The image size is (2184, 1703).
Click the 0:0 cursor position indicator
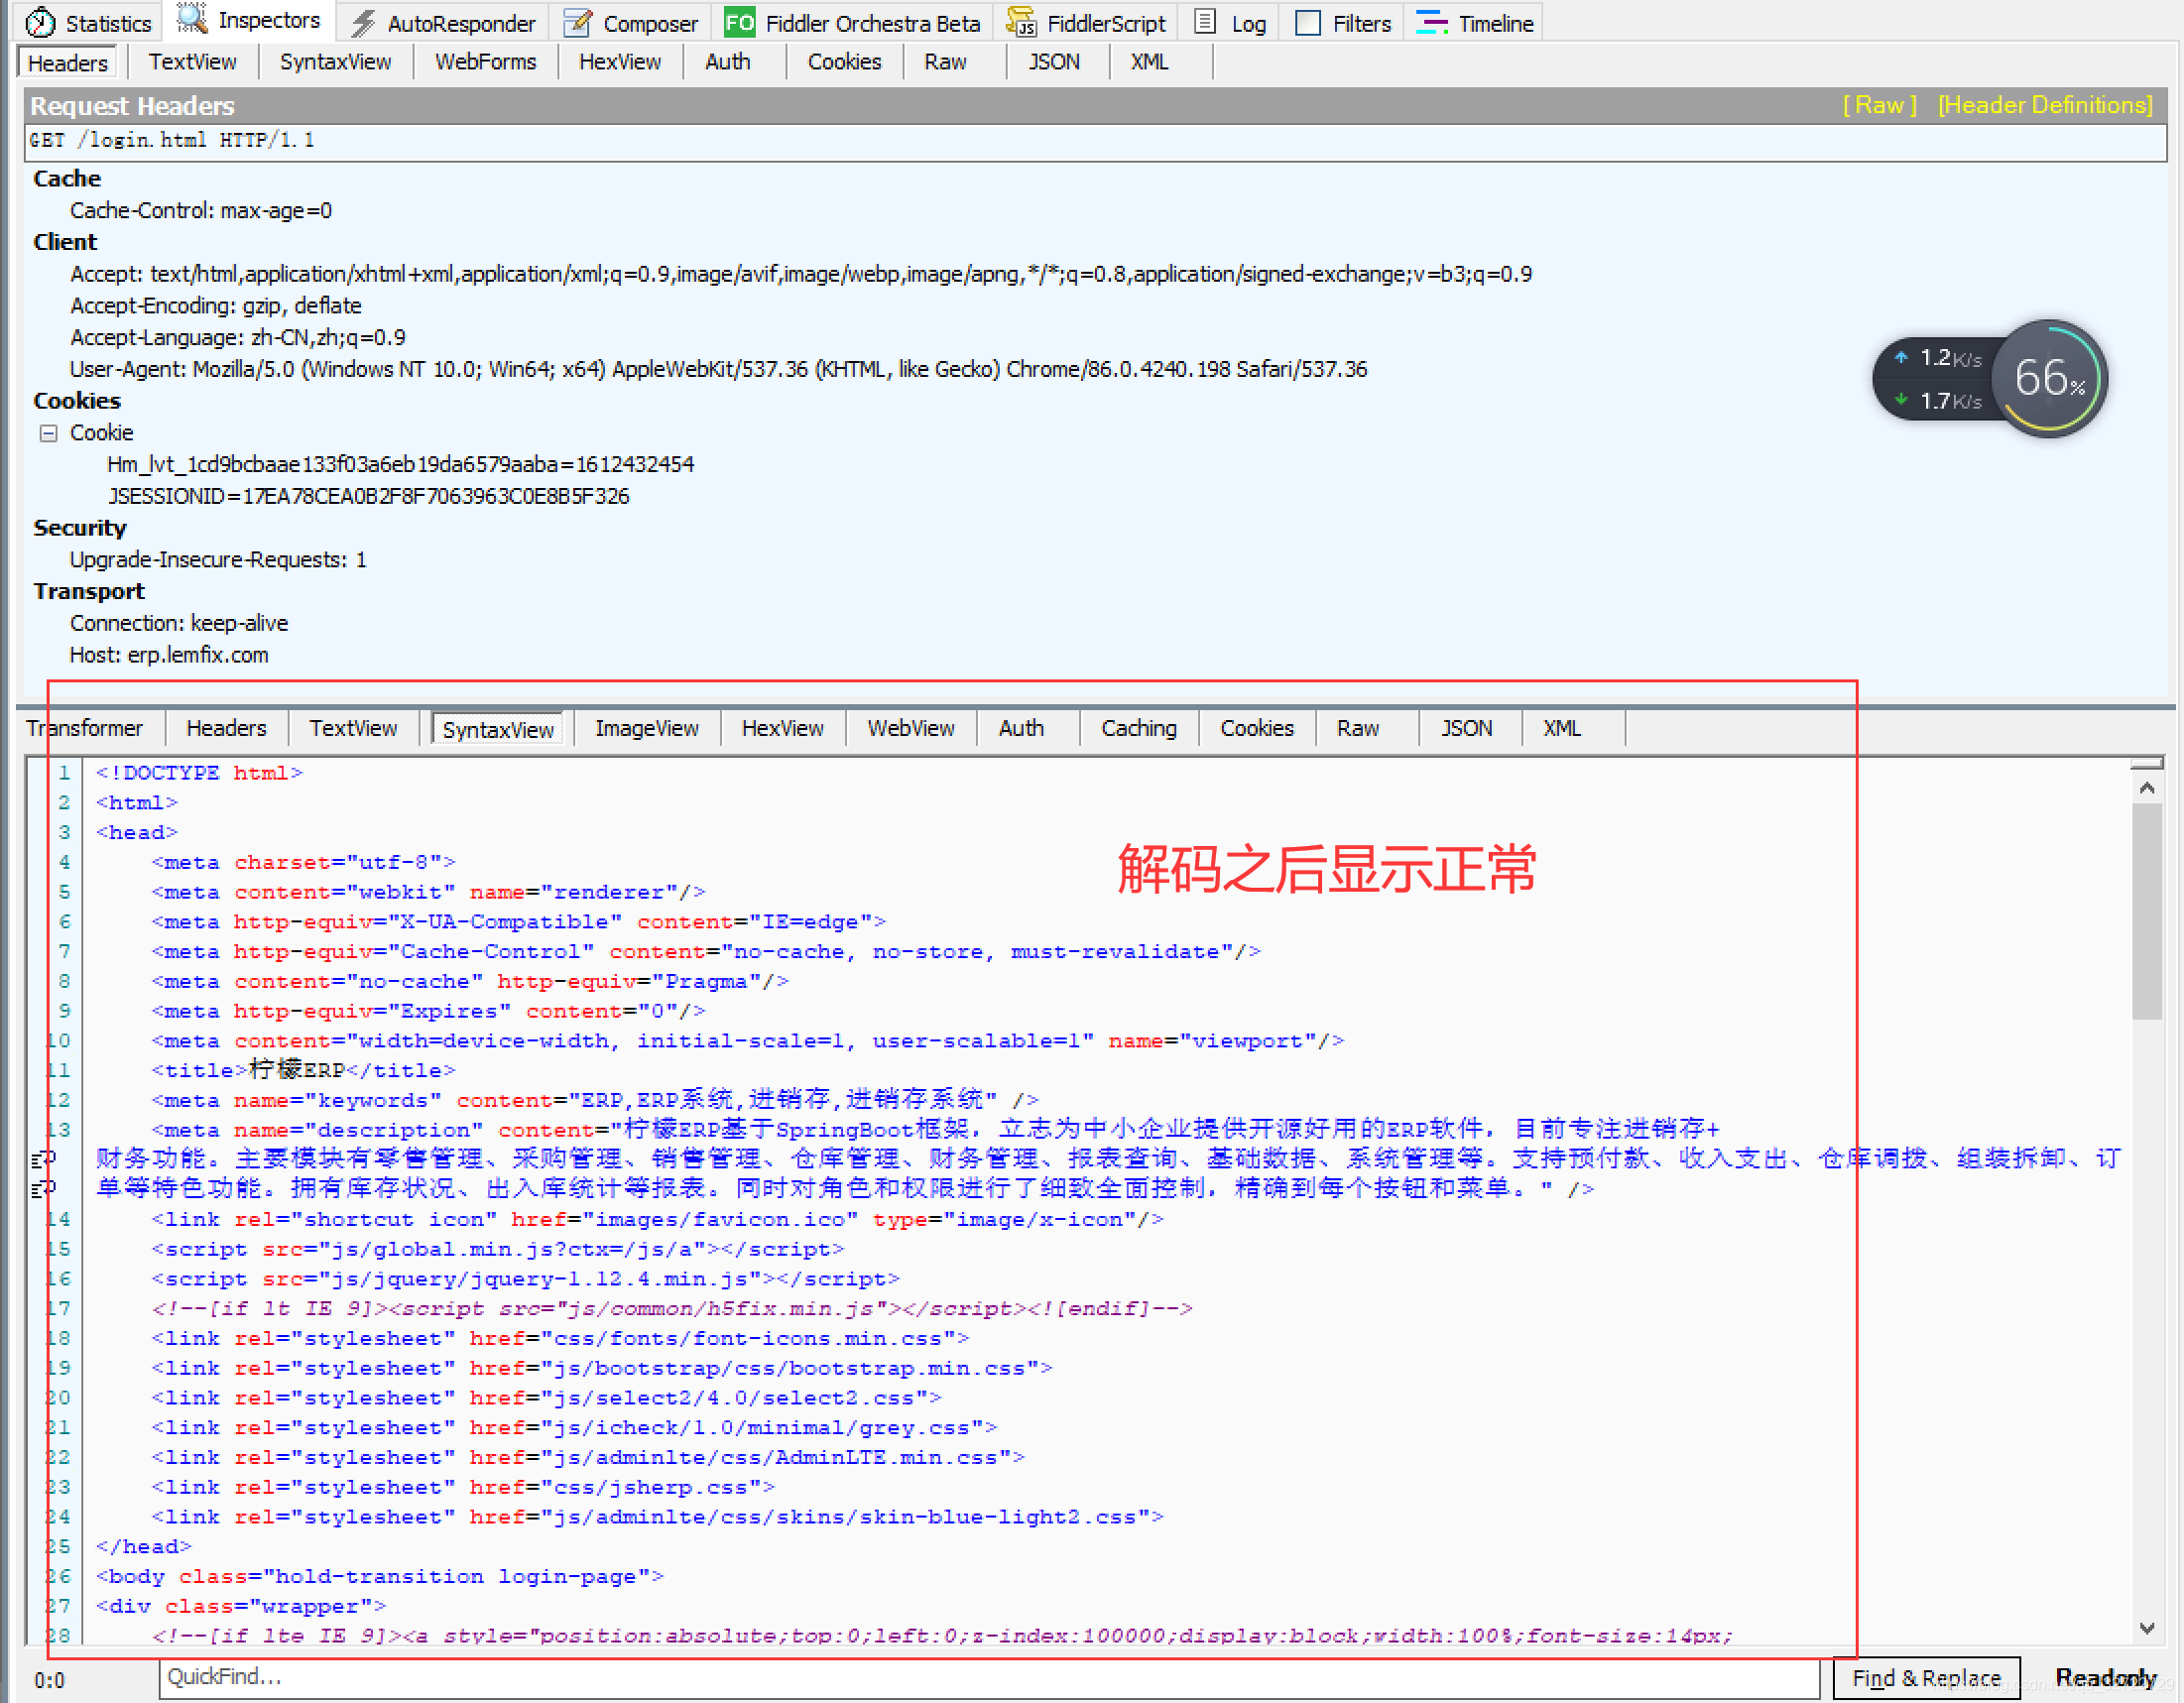50,1680
